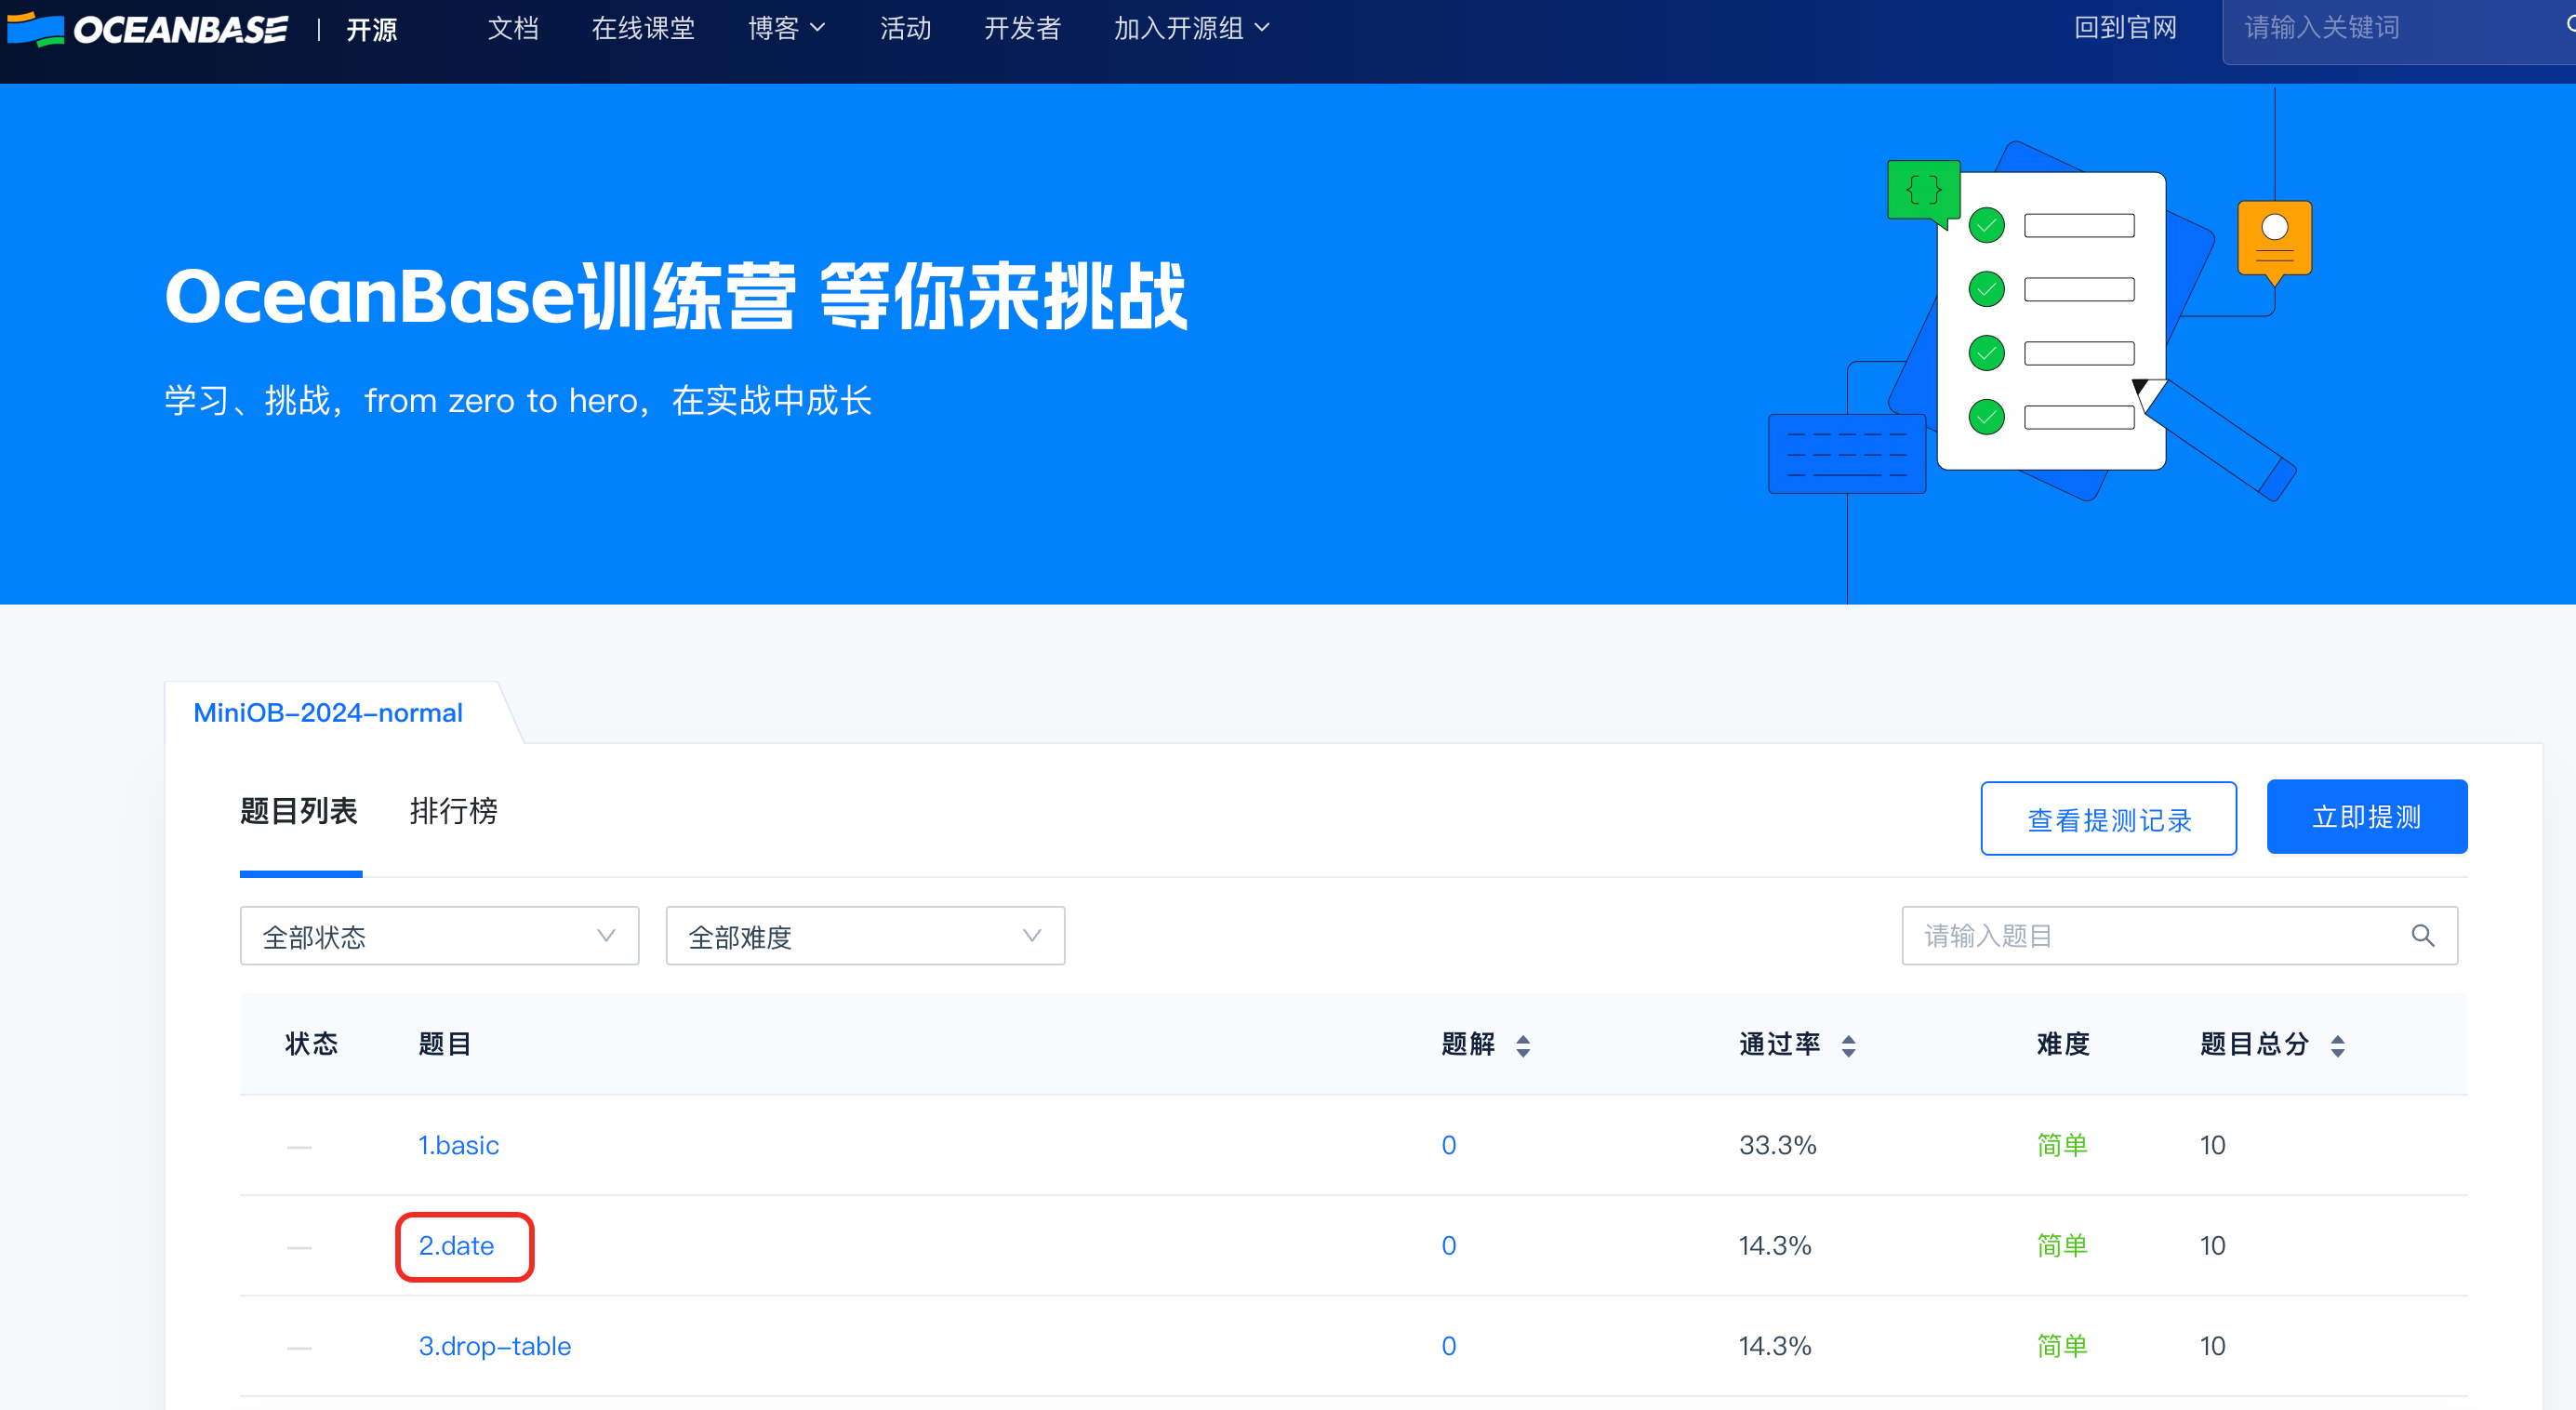Focus the 请输入题目 search field
Screen dimensions: 2576x1410
(2180, 936)
